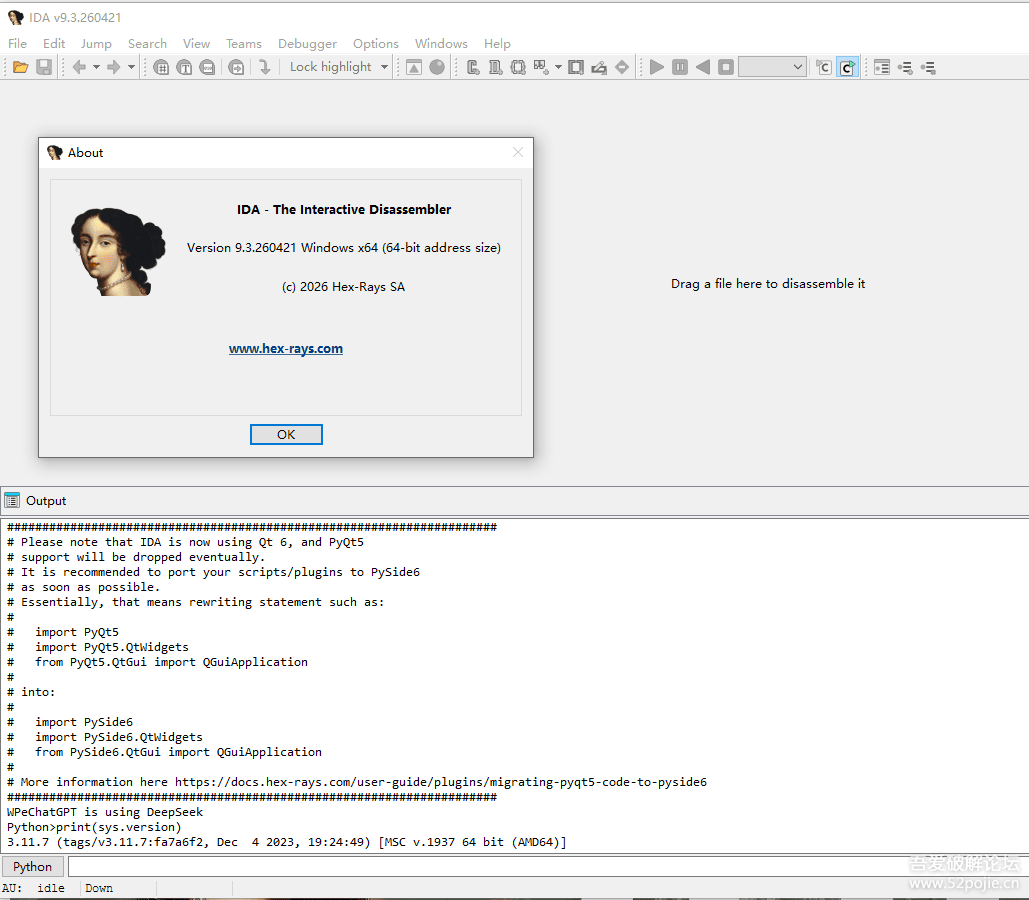The height and width of the screenshot is (900, 1029).
Task: Click the Output panel list icon
Action: 12,501
